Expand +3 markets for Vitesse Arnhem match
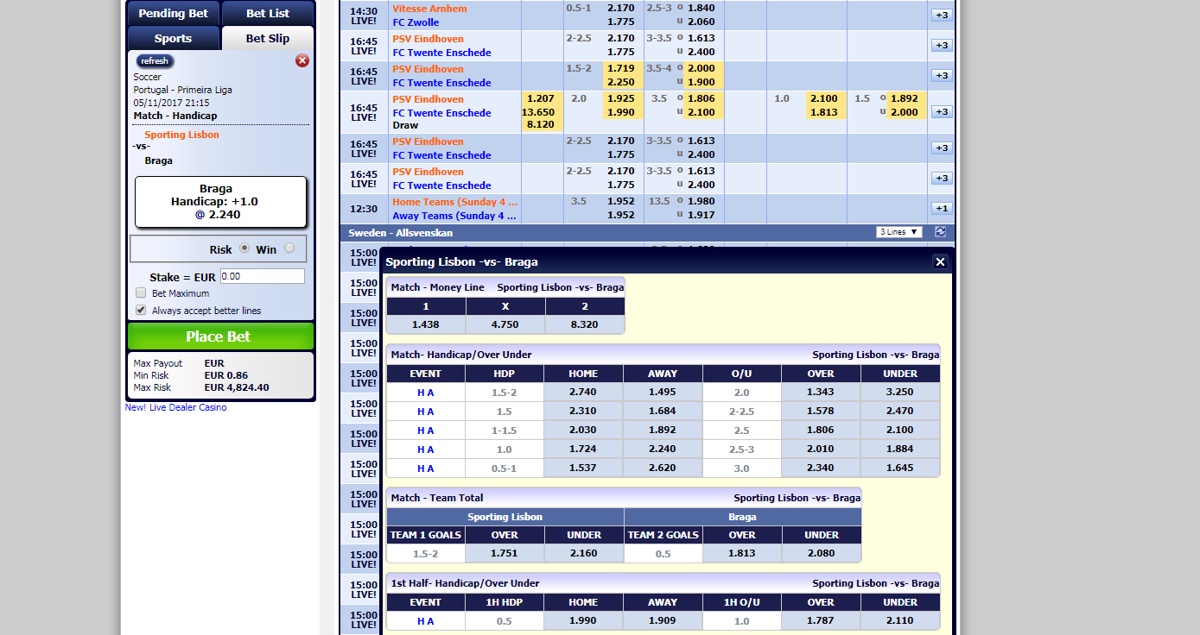The height and width of the screenshot is (635, 1200). (x=941, y=15)
